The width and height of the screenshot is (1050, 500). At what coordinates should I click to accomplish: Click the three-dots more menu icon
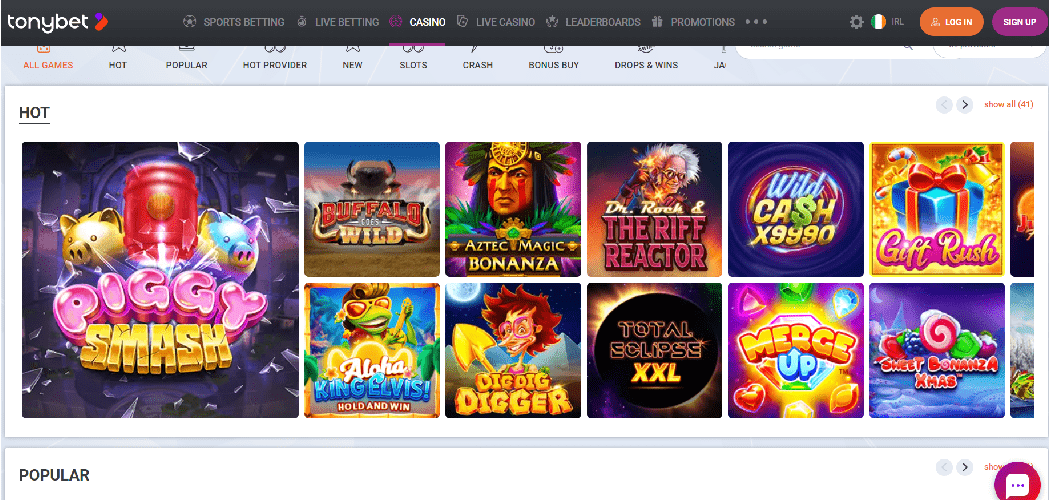pos(757,22)
